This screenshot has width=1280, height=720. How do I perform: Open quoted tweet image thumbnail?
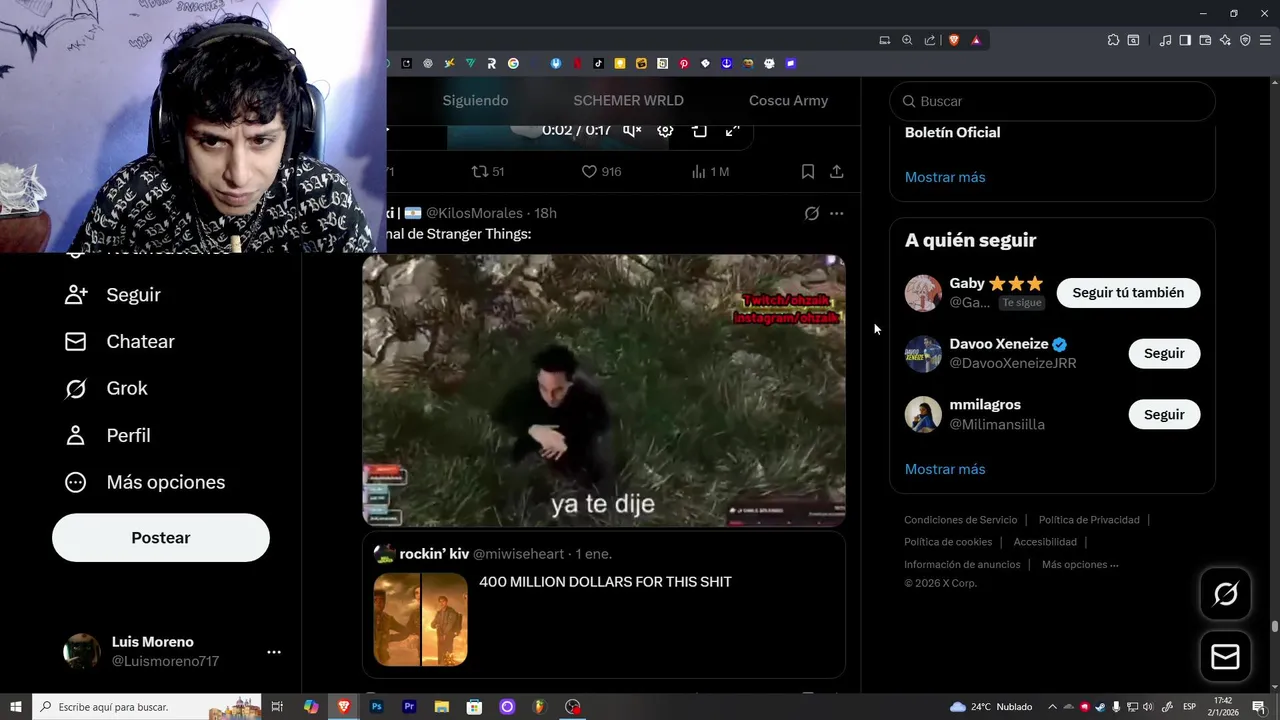pyautogui.click(x=420, y=619)
